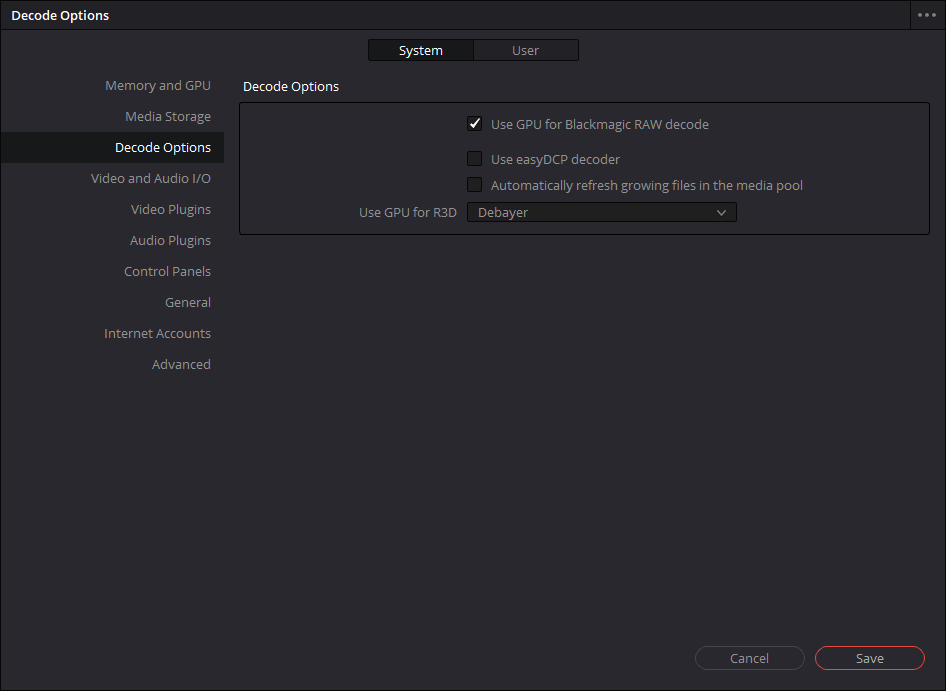Viewport: 946px width, 691px height.
Task: Go to Video Plugins section
Action: click(171, 209)
